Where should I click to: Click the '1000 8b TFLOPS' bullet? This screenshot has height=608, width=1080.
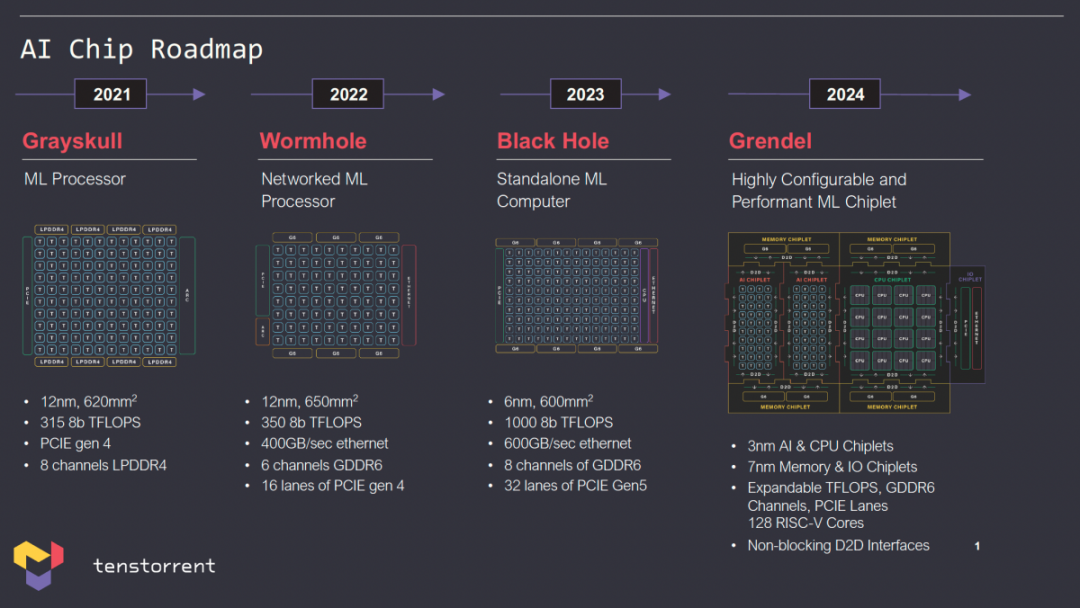point(559,422)
